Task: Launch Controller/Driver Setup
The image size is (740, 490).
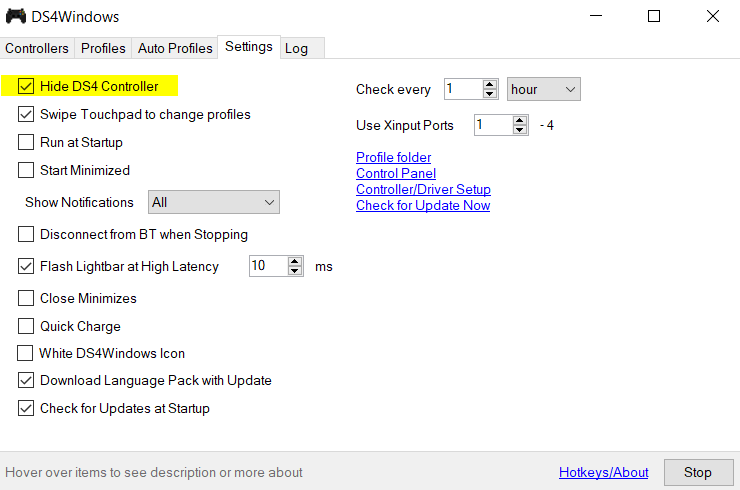Action: [423, 189]
